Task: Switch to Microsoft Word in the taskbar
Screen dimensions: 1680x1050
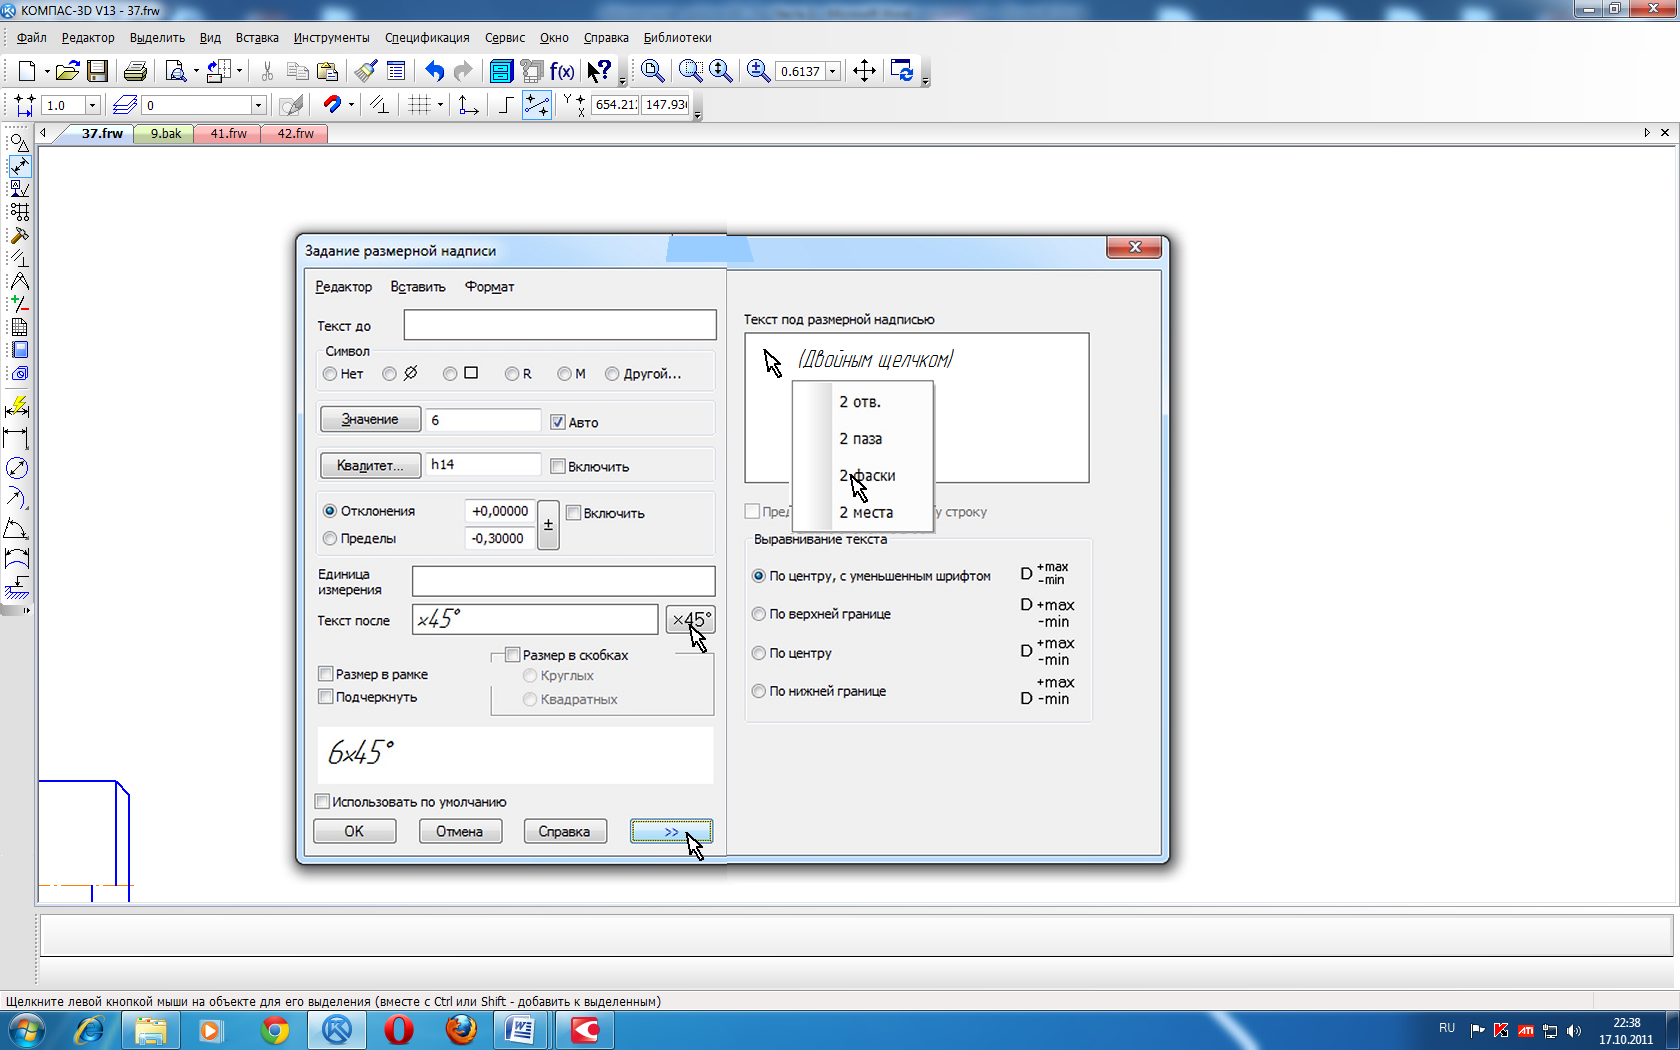Action: [521, 1030]
